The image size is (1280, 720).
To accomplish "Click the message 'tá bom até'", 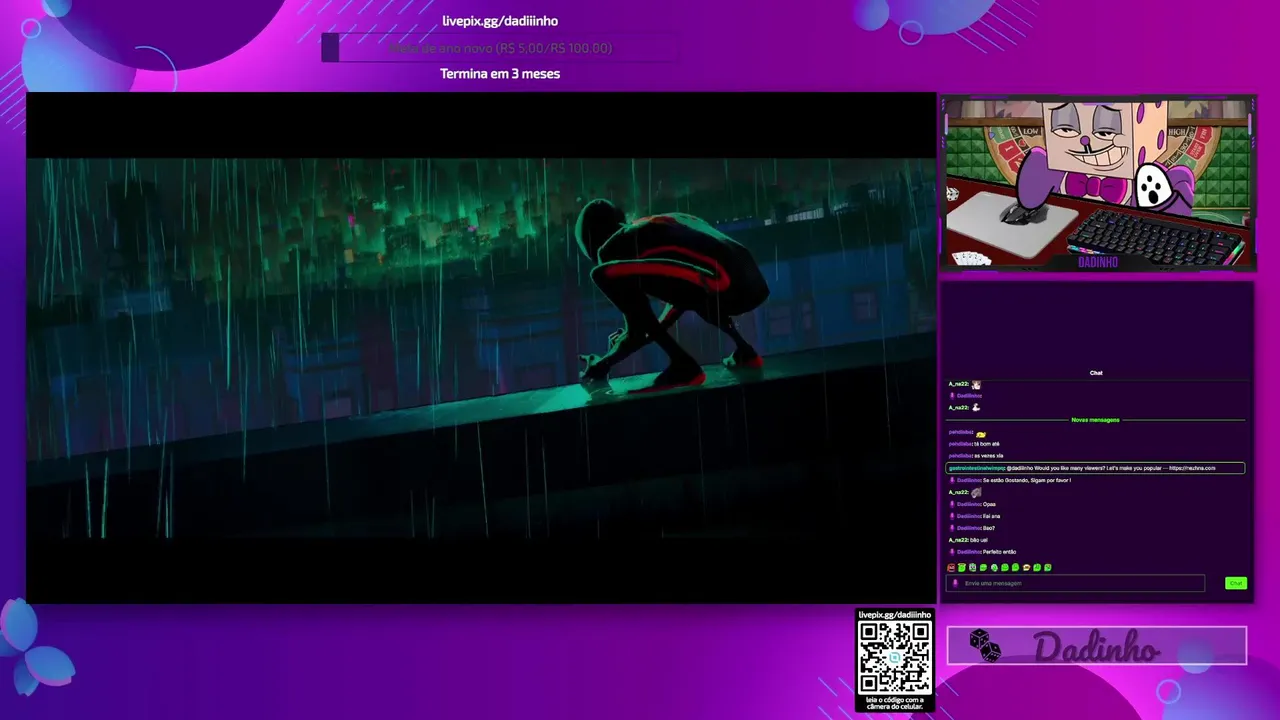I will click(x=987, y=444).
